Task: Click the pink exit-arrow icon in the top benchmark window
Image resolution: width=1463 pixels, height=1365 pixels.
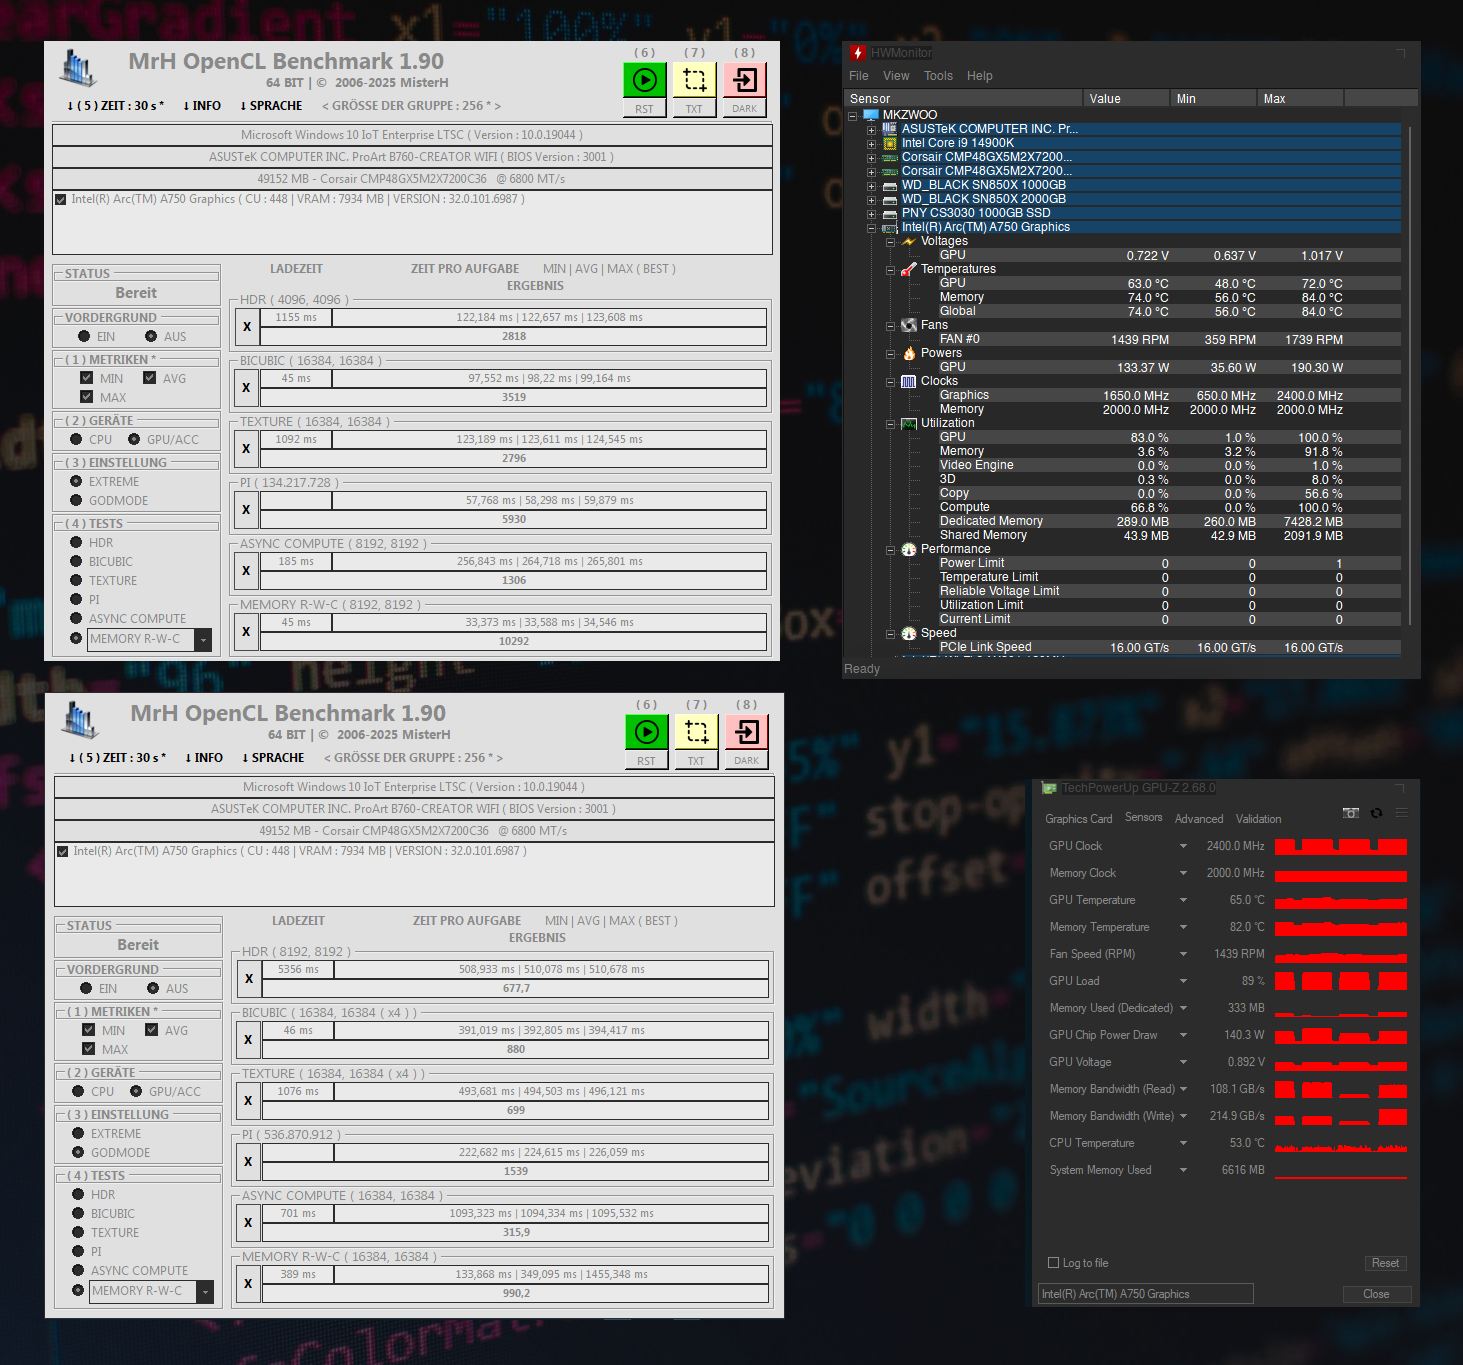Action: tap(745, 80)
